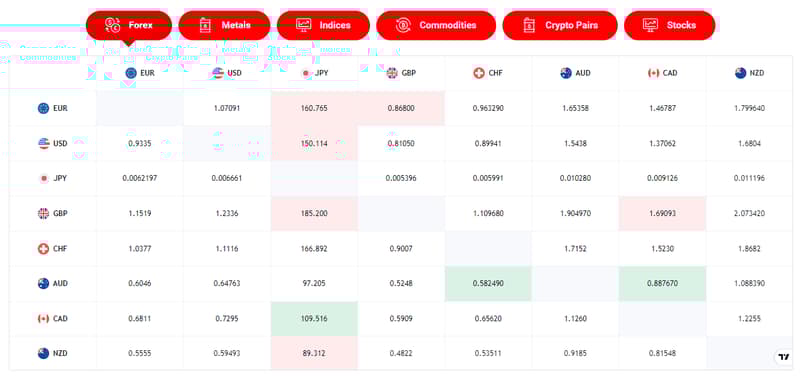Viewport: 800px width, 378px height.
Task: Select the NZD/JPY rate 89.312
Action: pyautogui.click(x=314, y=354)
